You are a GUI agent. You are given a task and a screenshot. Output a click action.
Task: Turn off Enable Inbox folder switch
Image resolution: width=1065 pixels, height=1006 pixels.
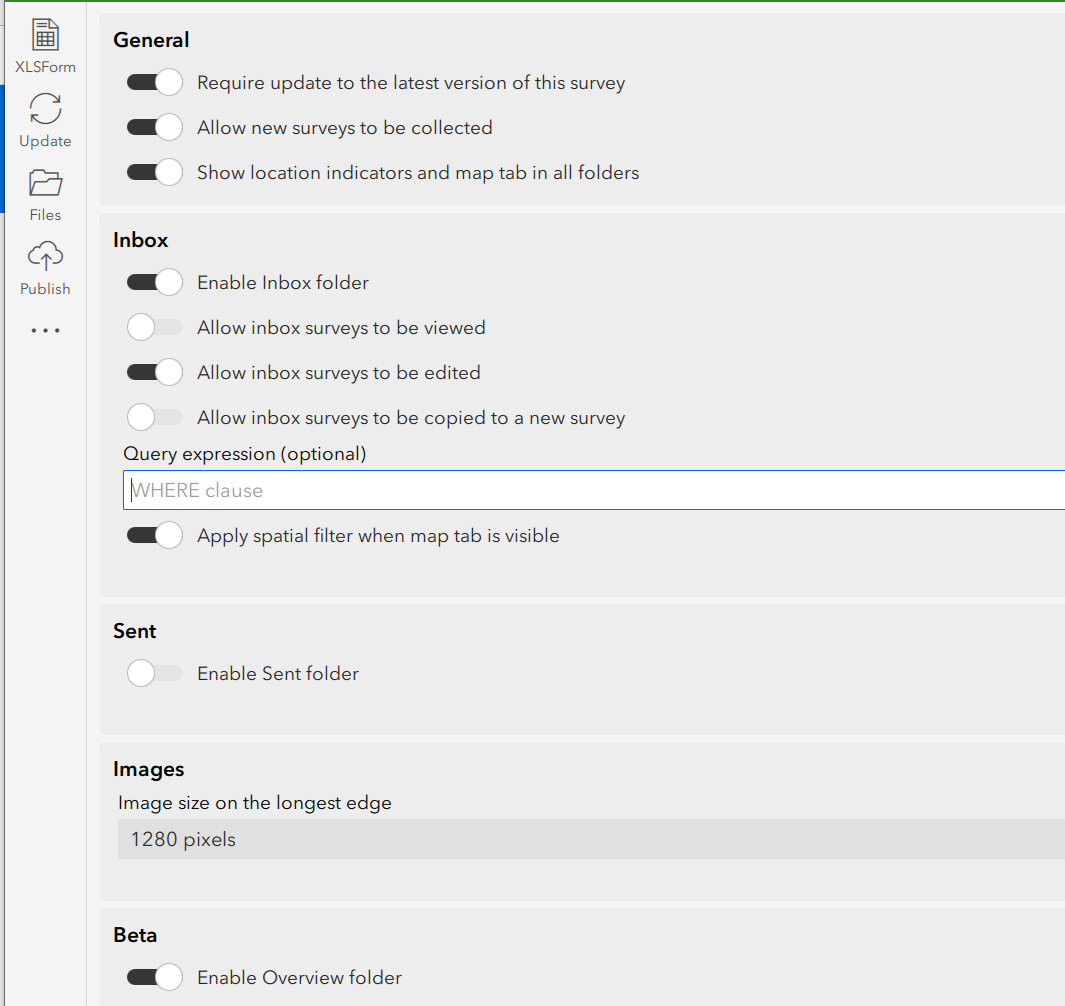(155, 283)
